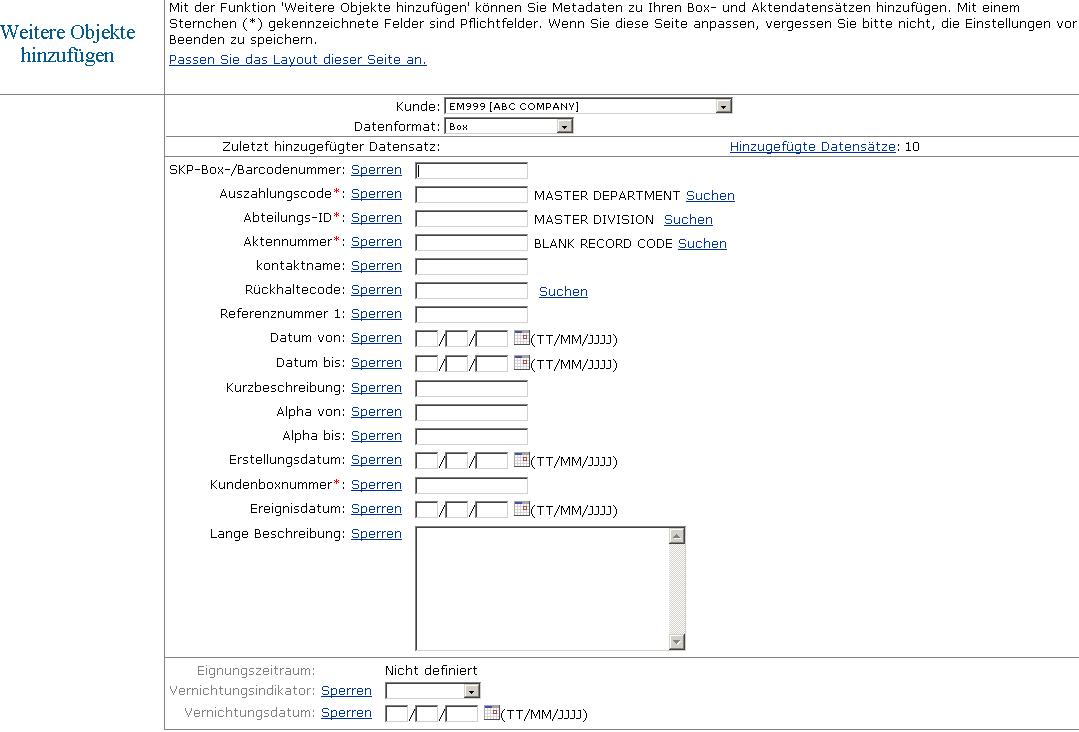Open the calendar picker for Datum bis
Image resolution: width=1079 pixels, height=732 pixels.
(522, 362)
